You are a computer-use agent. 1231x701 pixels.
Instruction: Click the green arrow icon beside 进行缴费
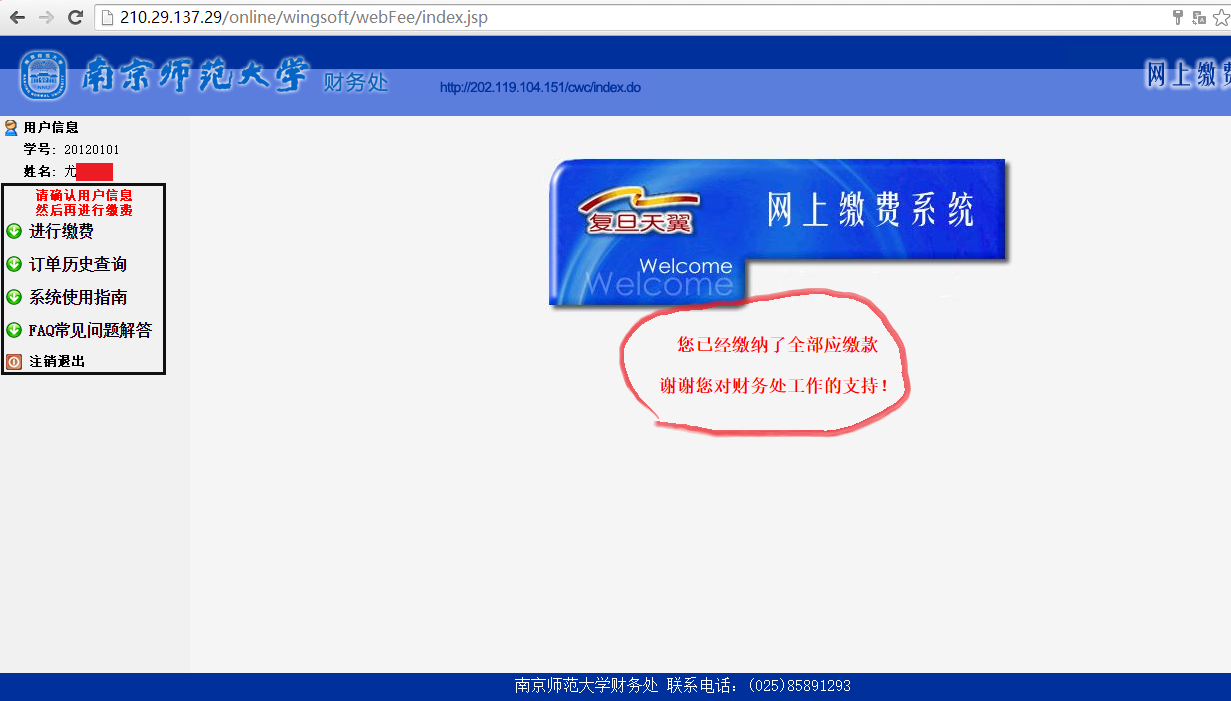point(14,232)
